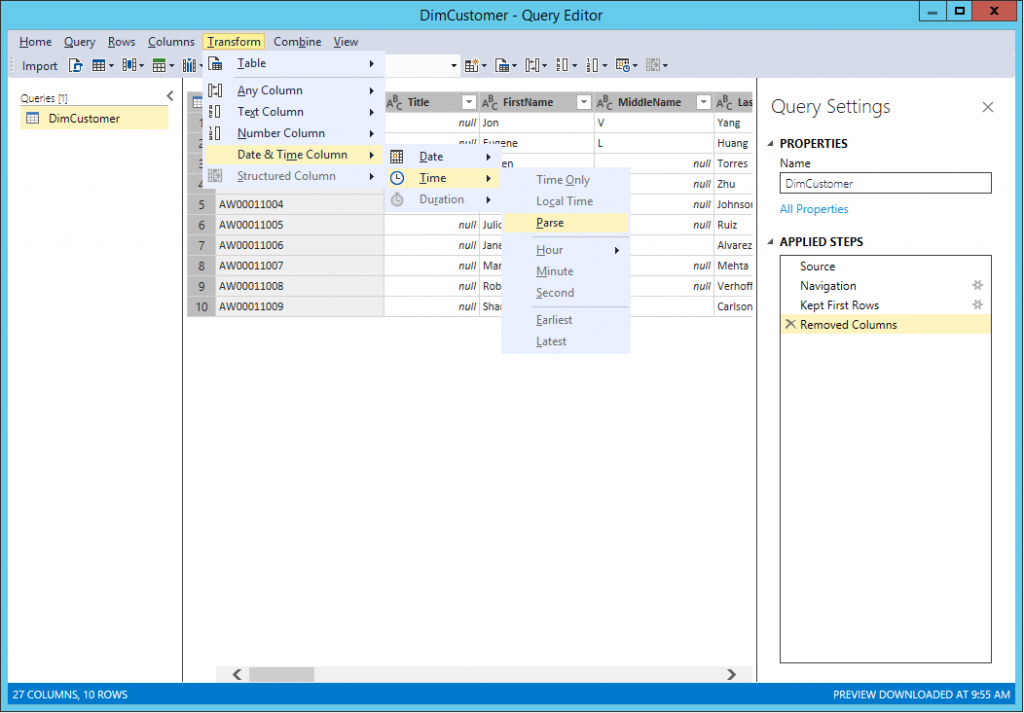
Task: Click the Any Column toolbar icon with arrows
Action: pos(532,65)
